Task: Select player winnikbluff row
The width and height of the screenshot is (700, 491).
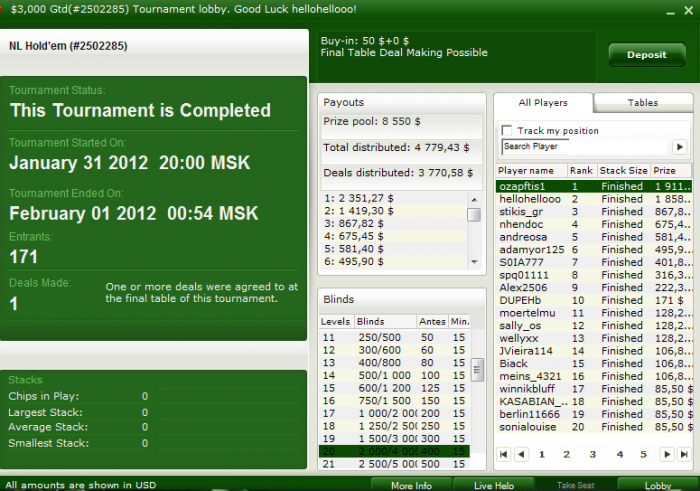Action: (594, 389)
